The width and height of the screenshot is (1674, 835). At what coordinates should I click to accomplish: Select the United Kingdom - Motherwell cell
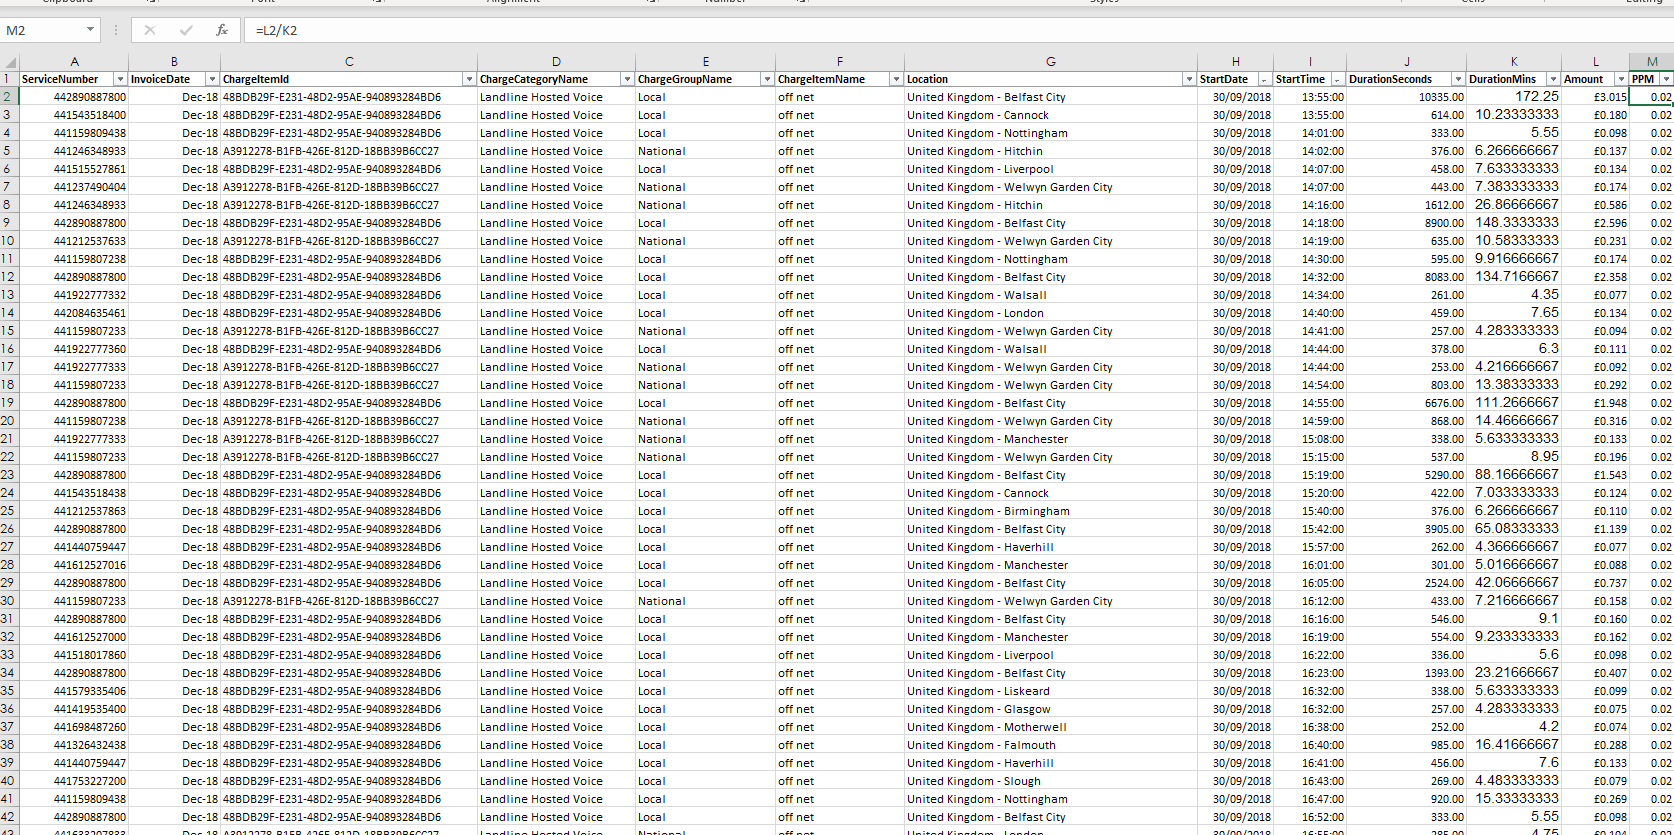tap(1051, 727)
